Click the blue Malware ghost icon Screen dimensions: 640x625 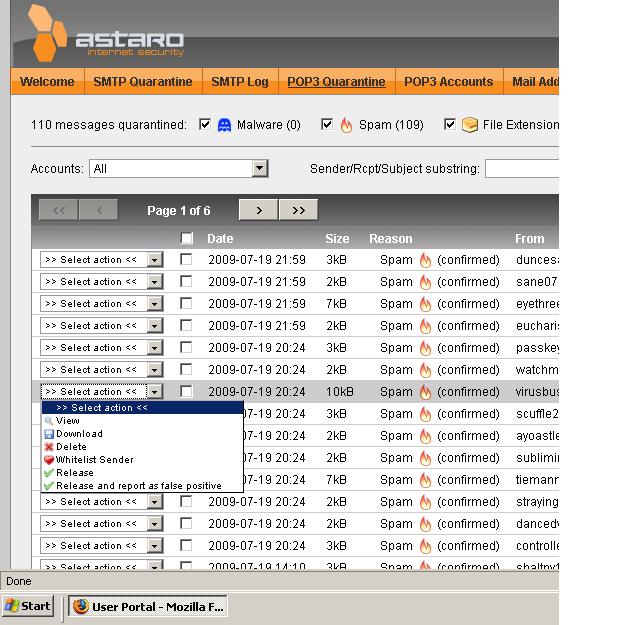[224, 125]
